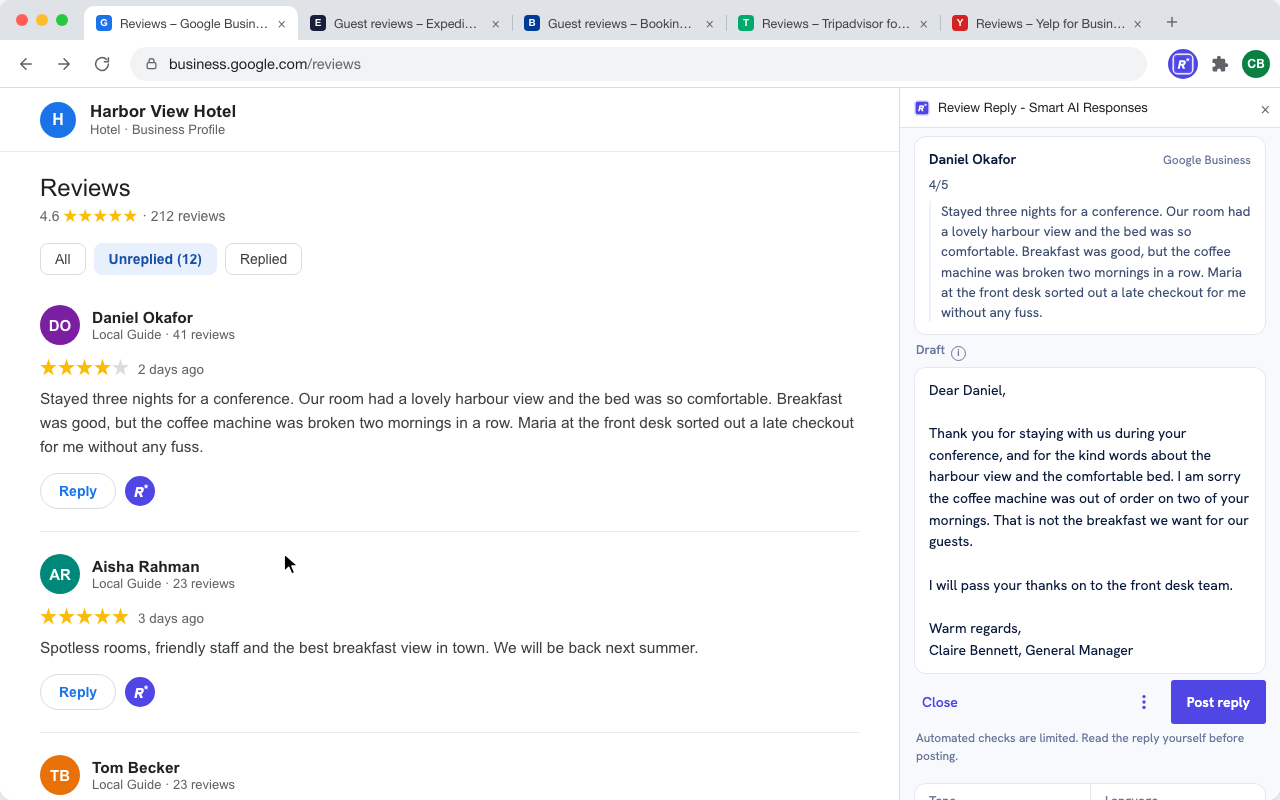Click the 212 reviews count
Image resolution: width=1280 pixels, height=800 pixels.
coord(188,216)
